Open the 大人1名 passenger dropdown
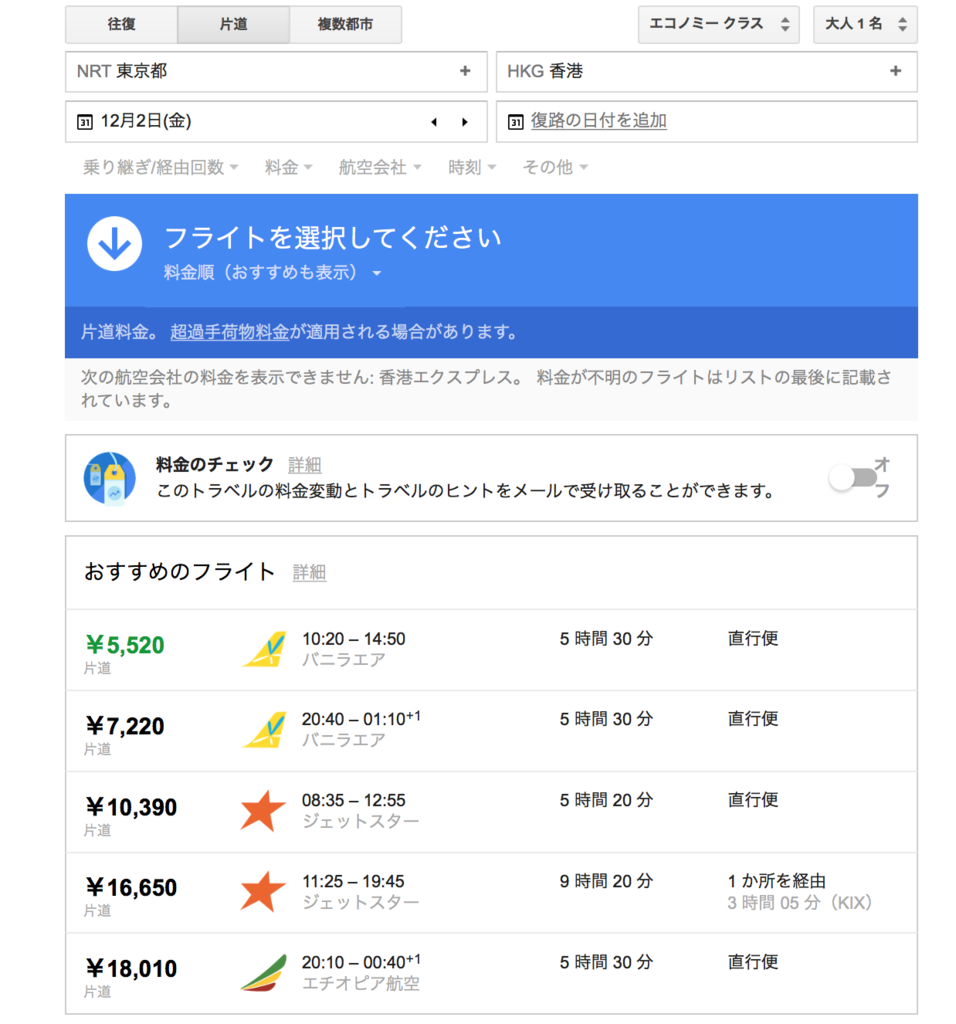 coord(865,24)
